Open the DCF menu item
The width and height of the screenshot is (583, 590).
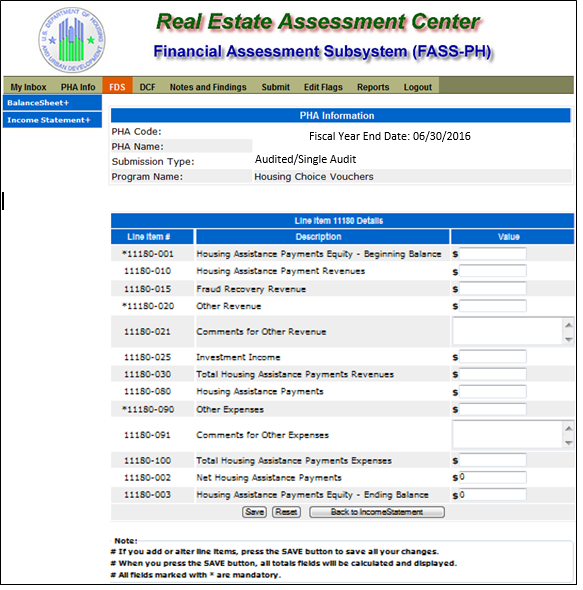[x=147, y=87]
